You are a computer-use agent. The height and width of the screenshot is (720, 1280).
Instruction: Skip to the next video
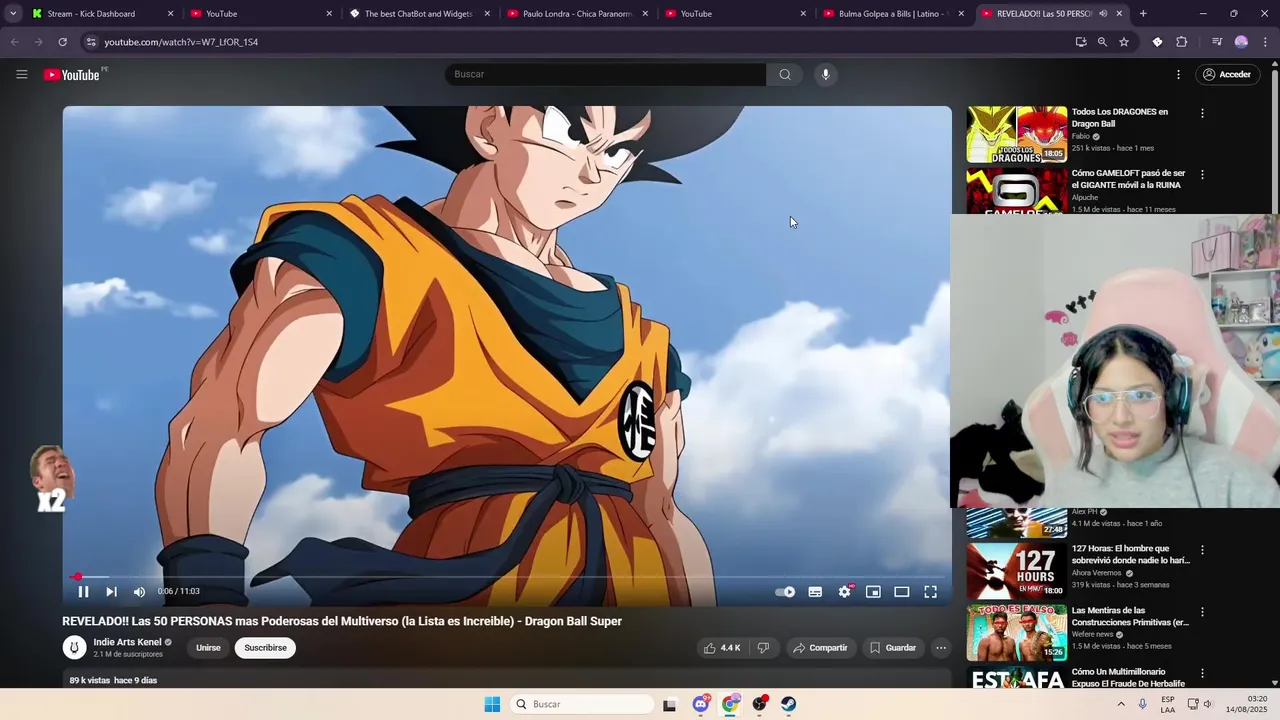tap(111, 592)
